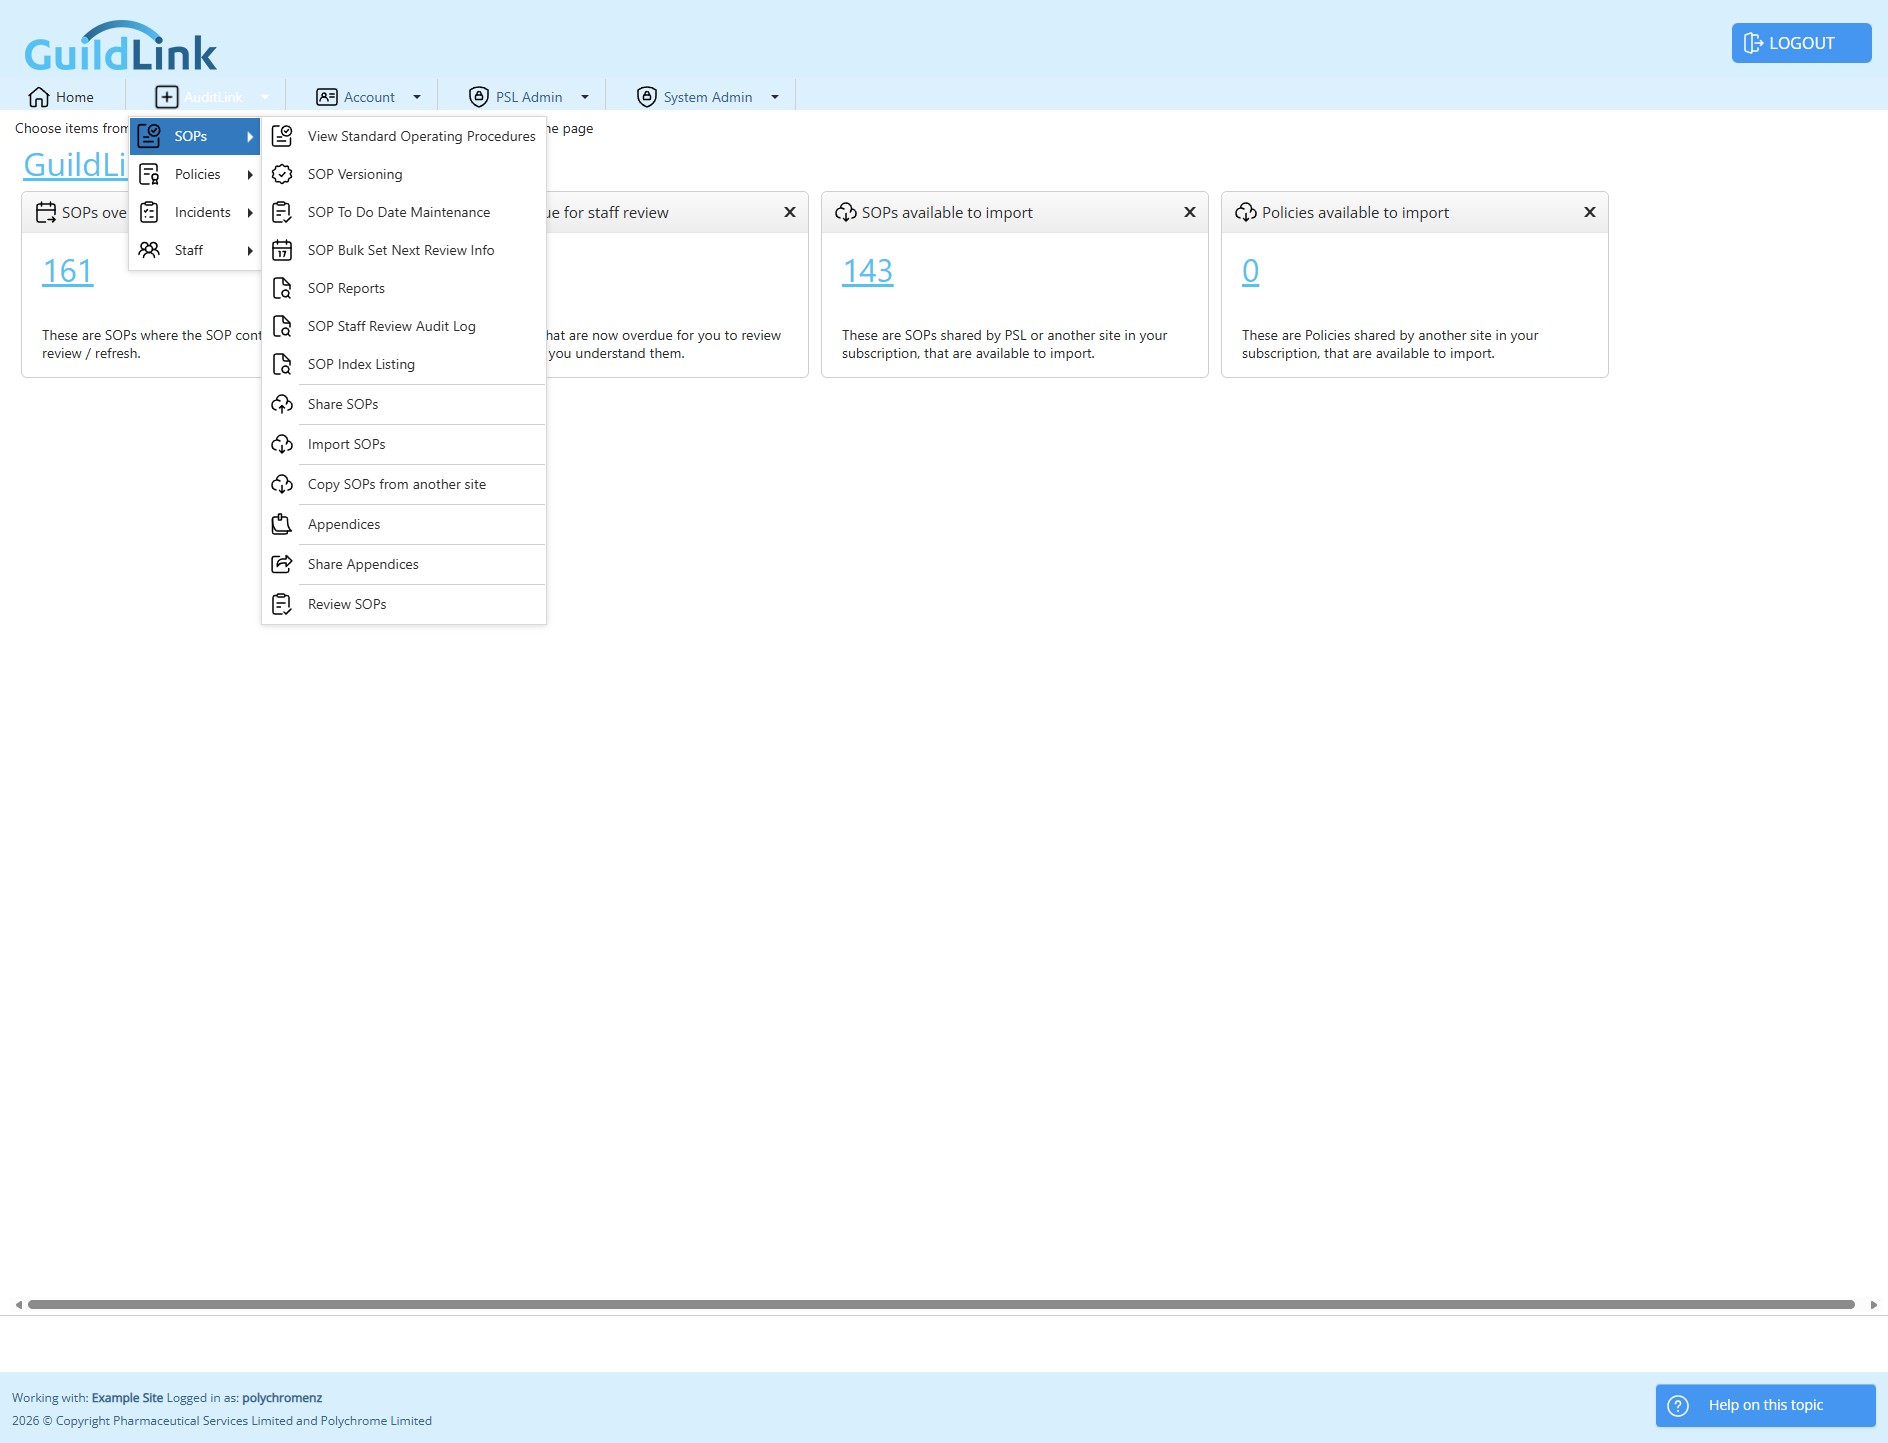The image size is (1888, 1443).
Task: Click the Help question mark icon
Action: [x=1678, y=1405]
